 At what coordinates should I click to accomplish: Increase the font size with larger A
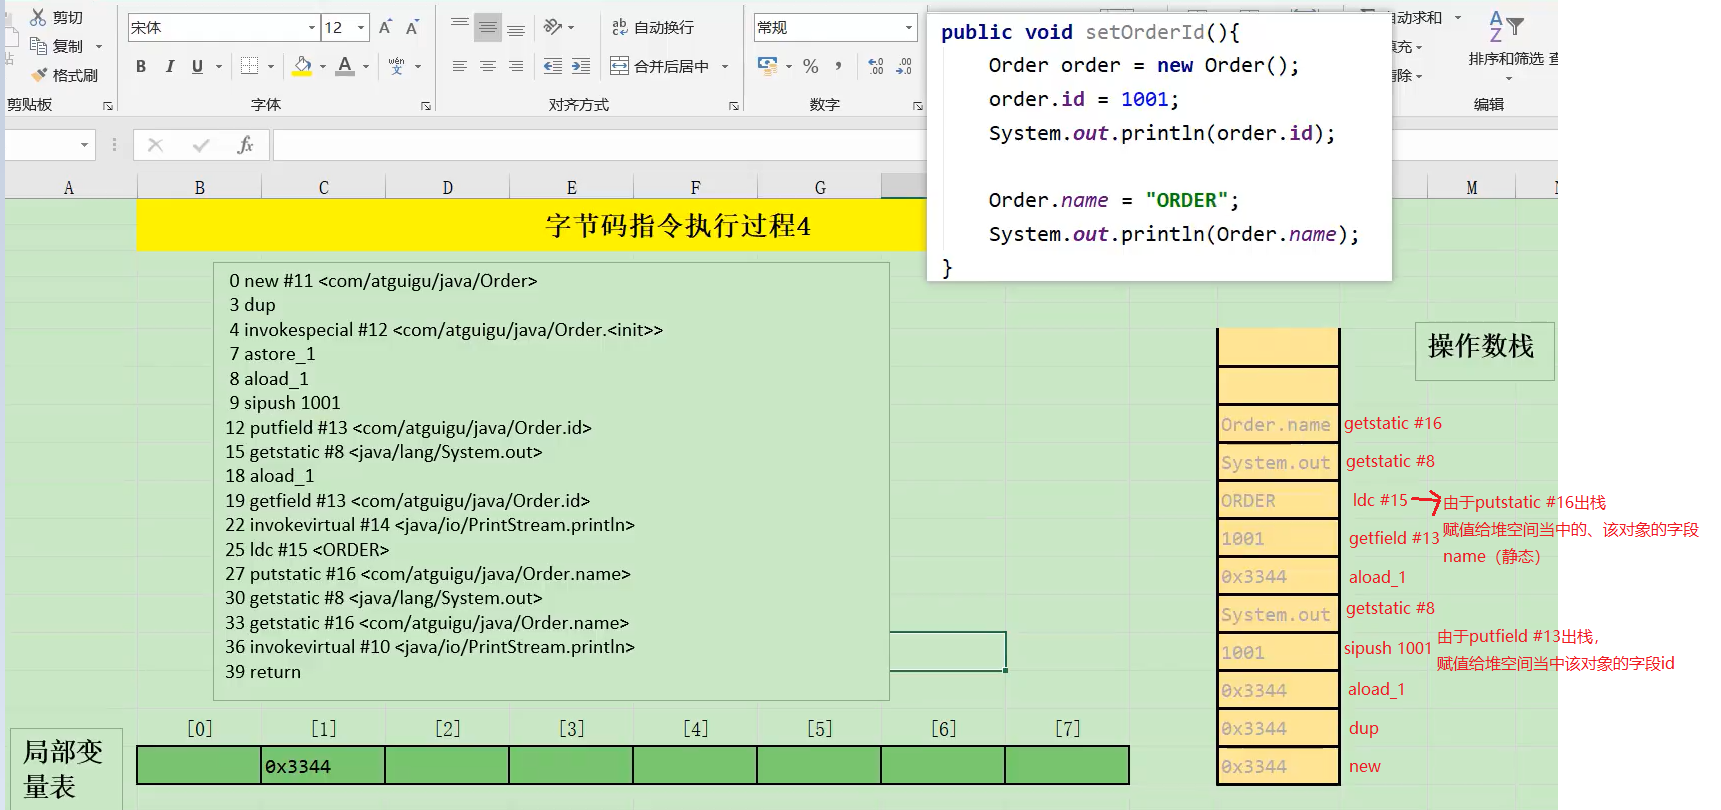(385, 28)
